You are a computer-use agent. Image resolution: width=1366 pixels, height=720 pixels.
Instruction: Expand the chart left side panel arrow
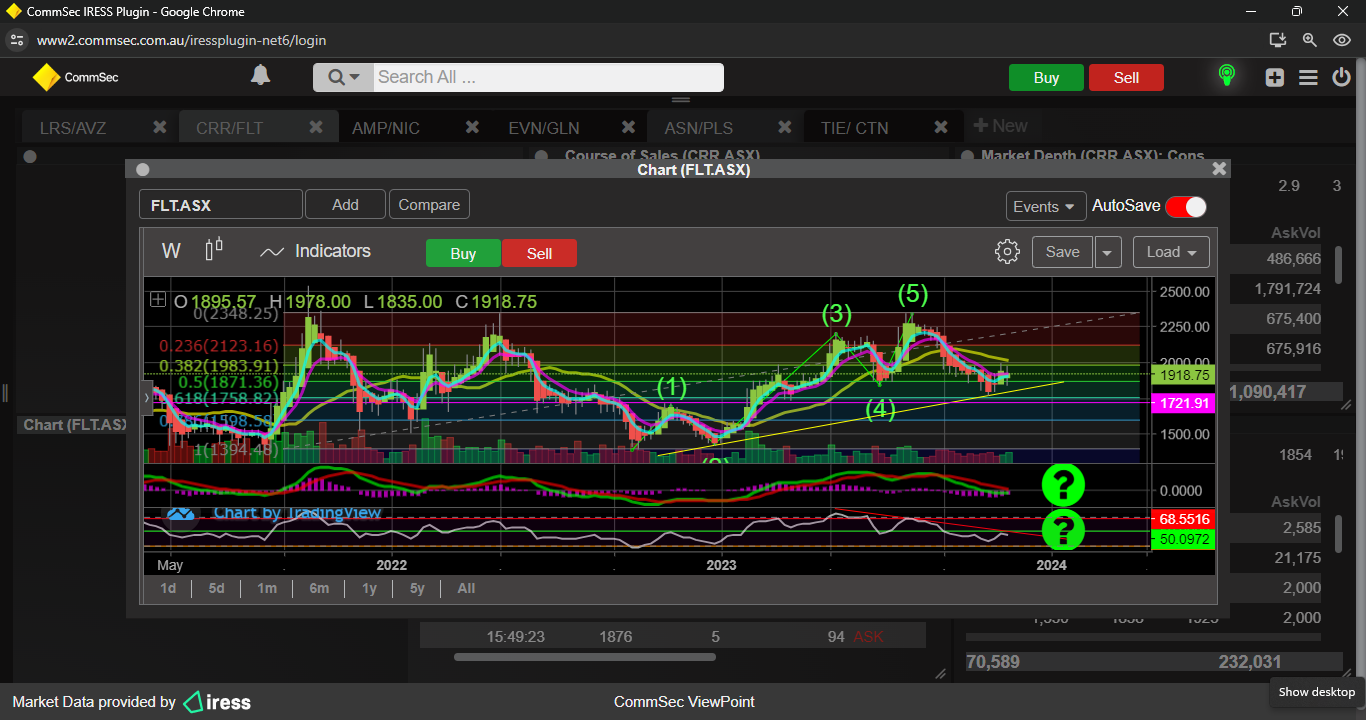coord(148,397)
